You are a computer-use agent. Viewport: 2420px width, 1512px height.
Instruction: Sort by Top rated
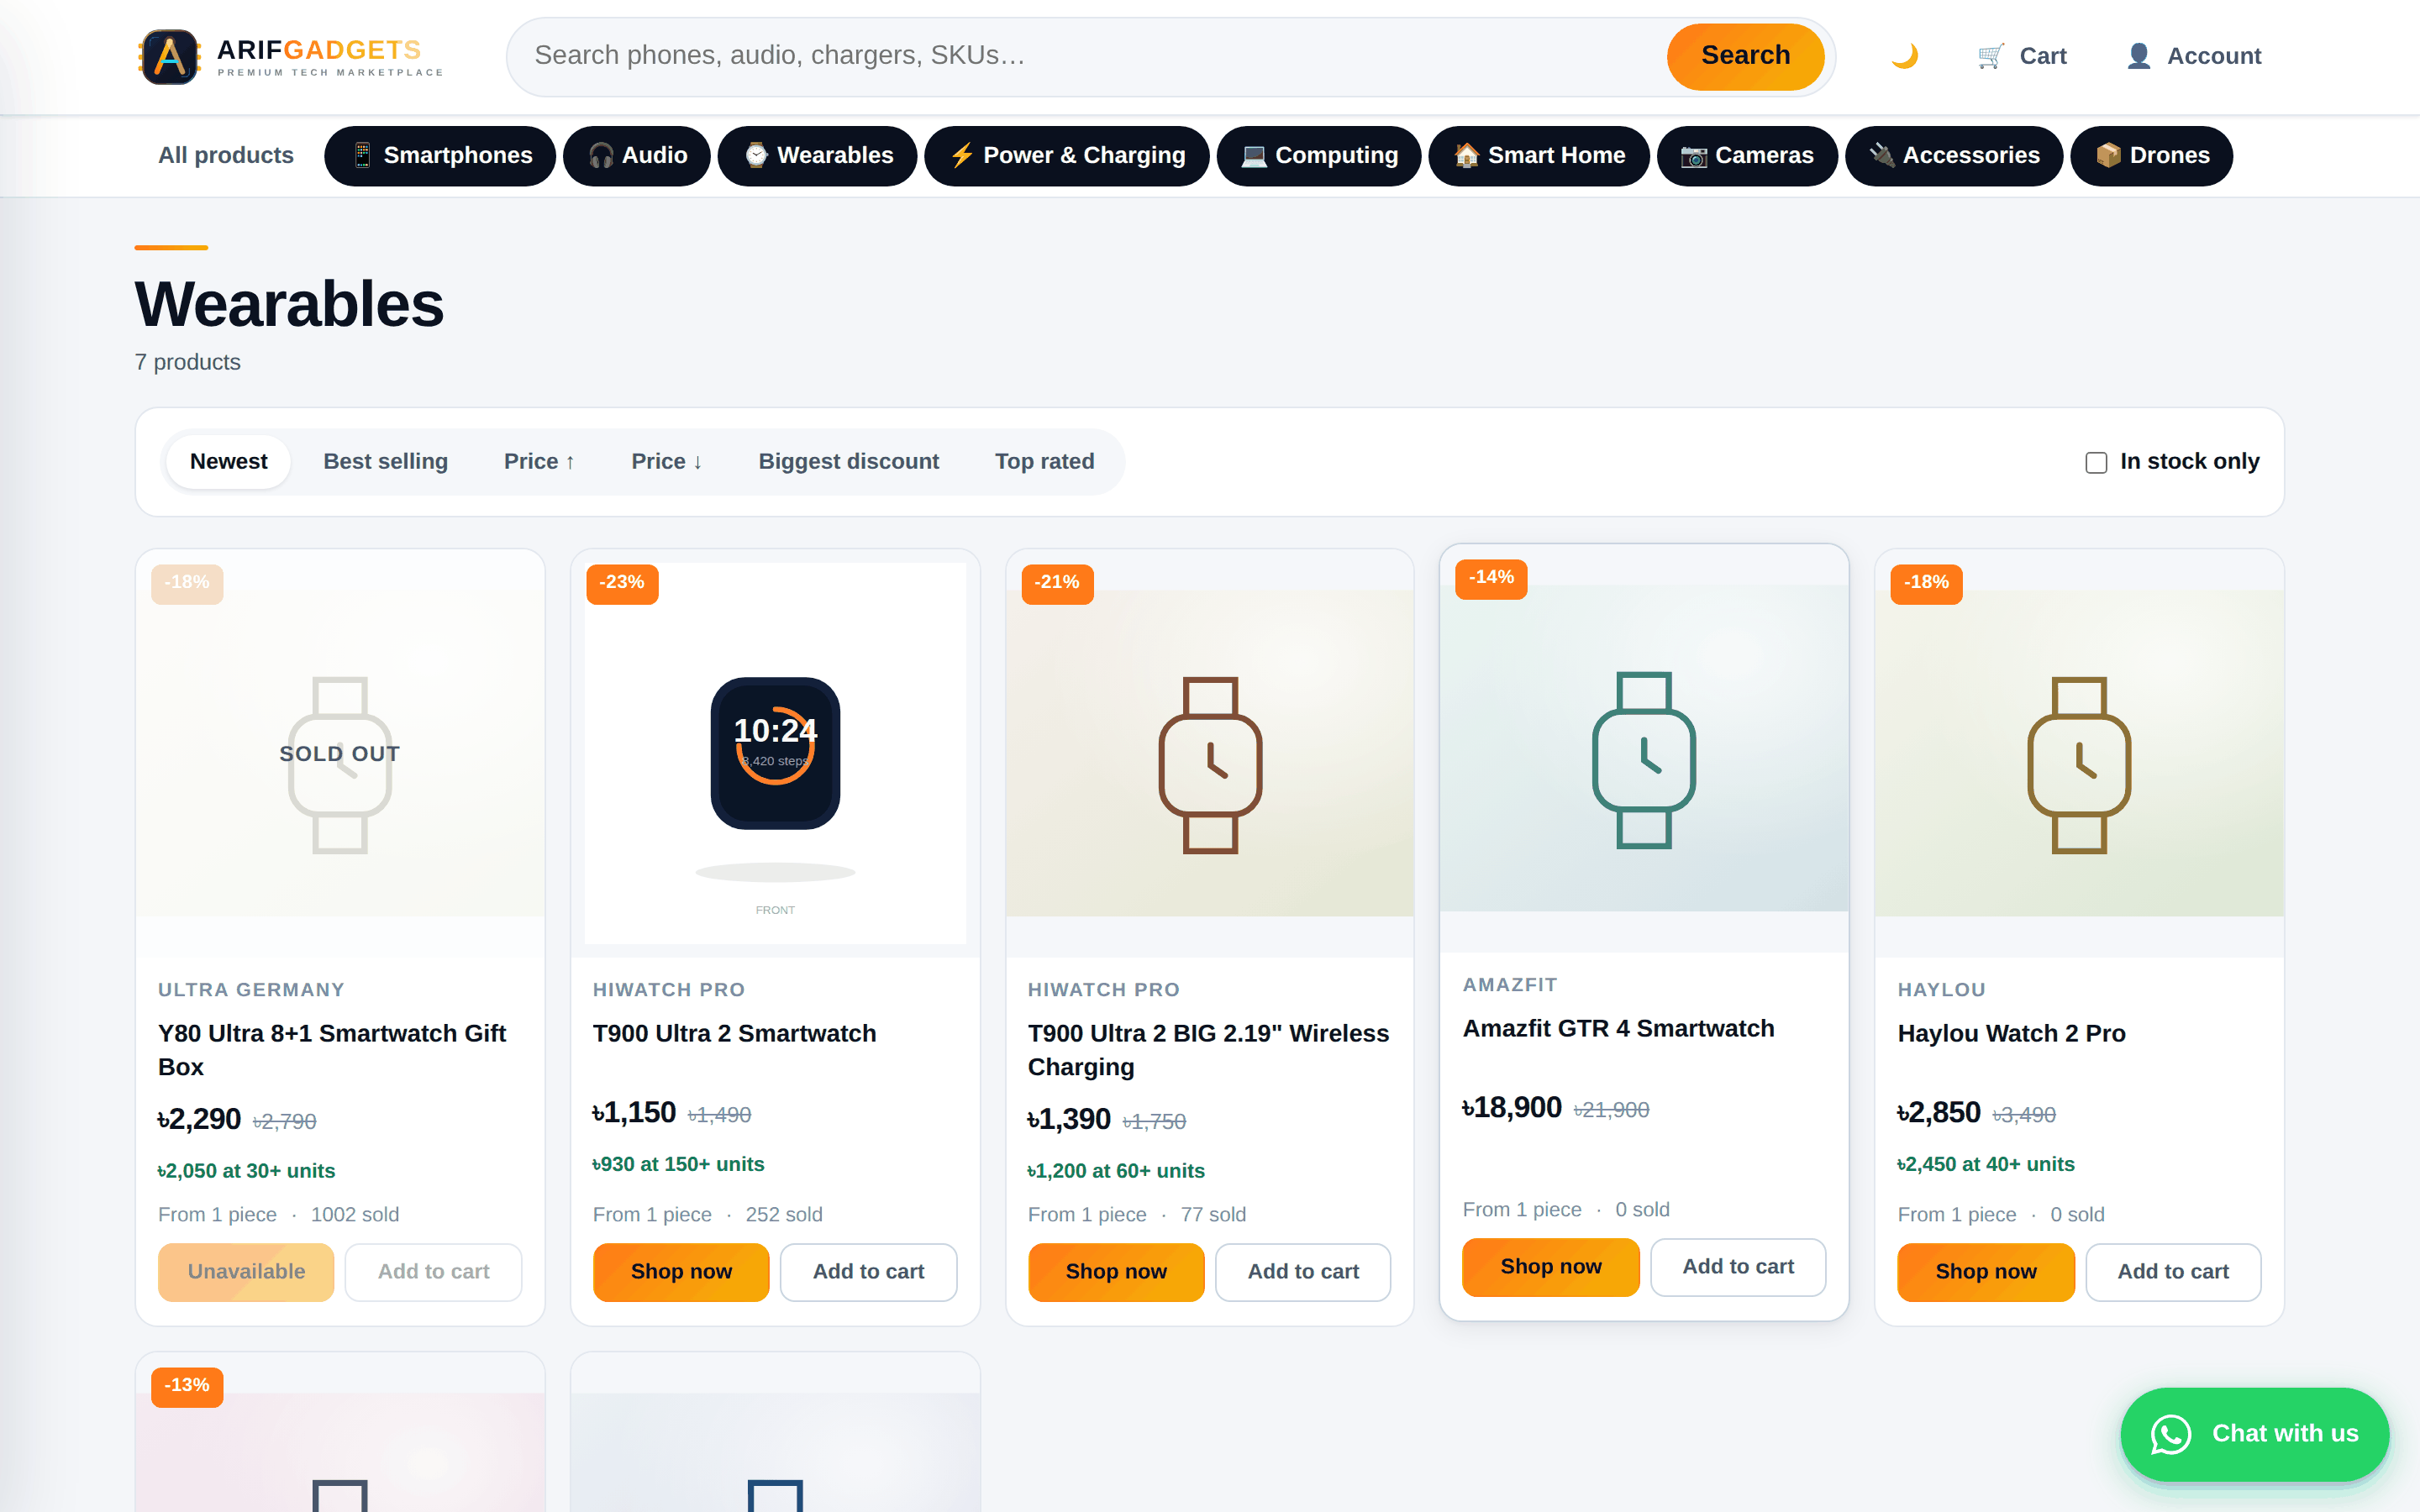coord(1044,462)
